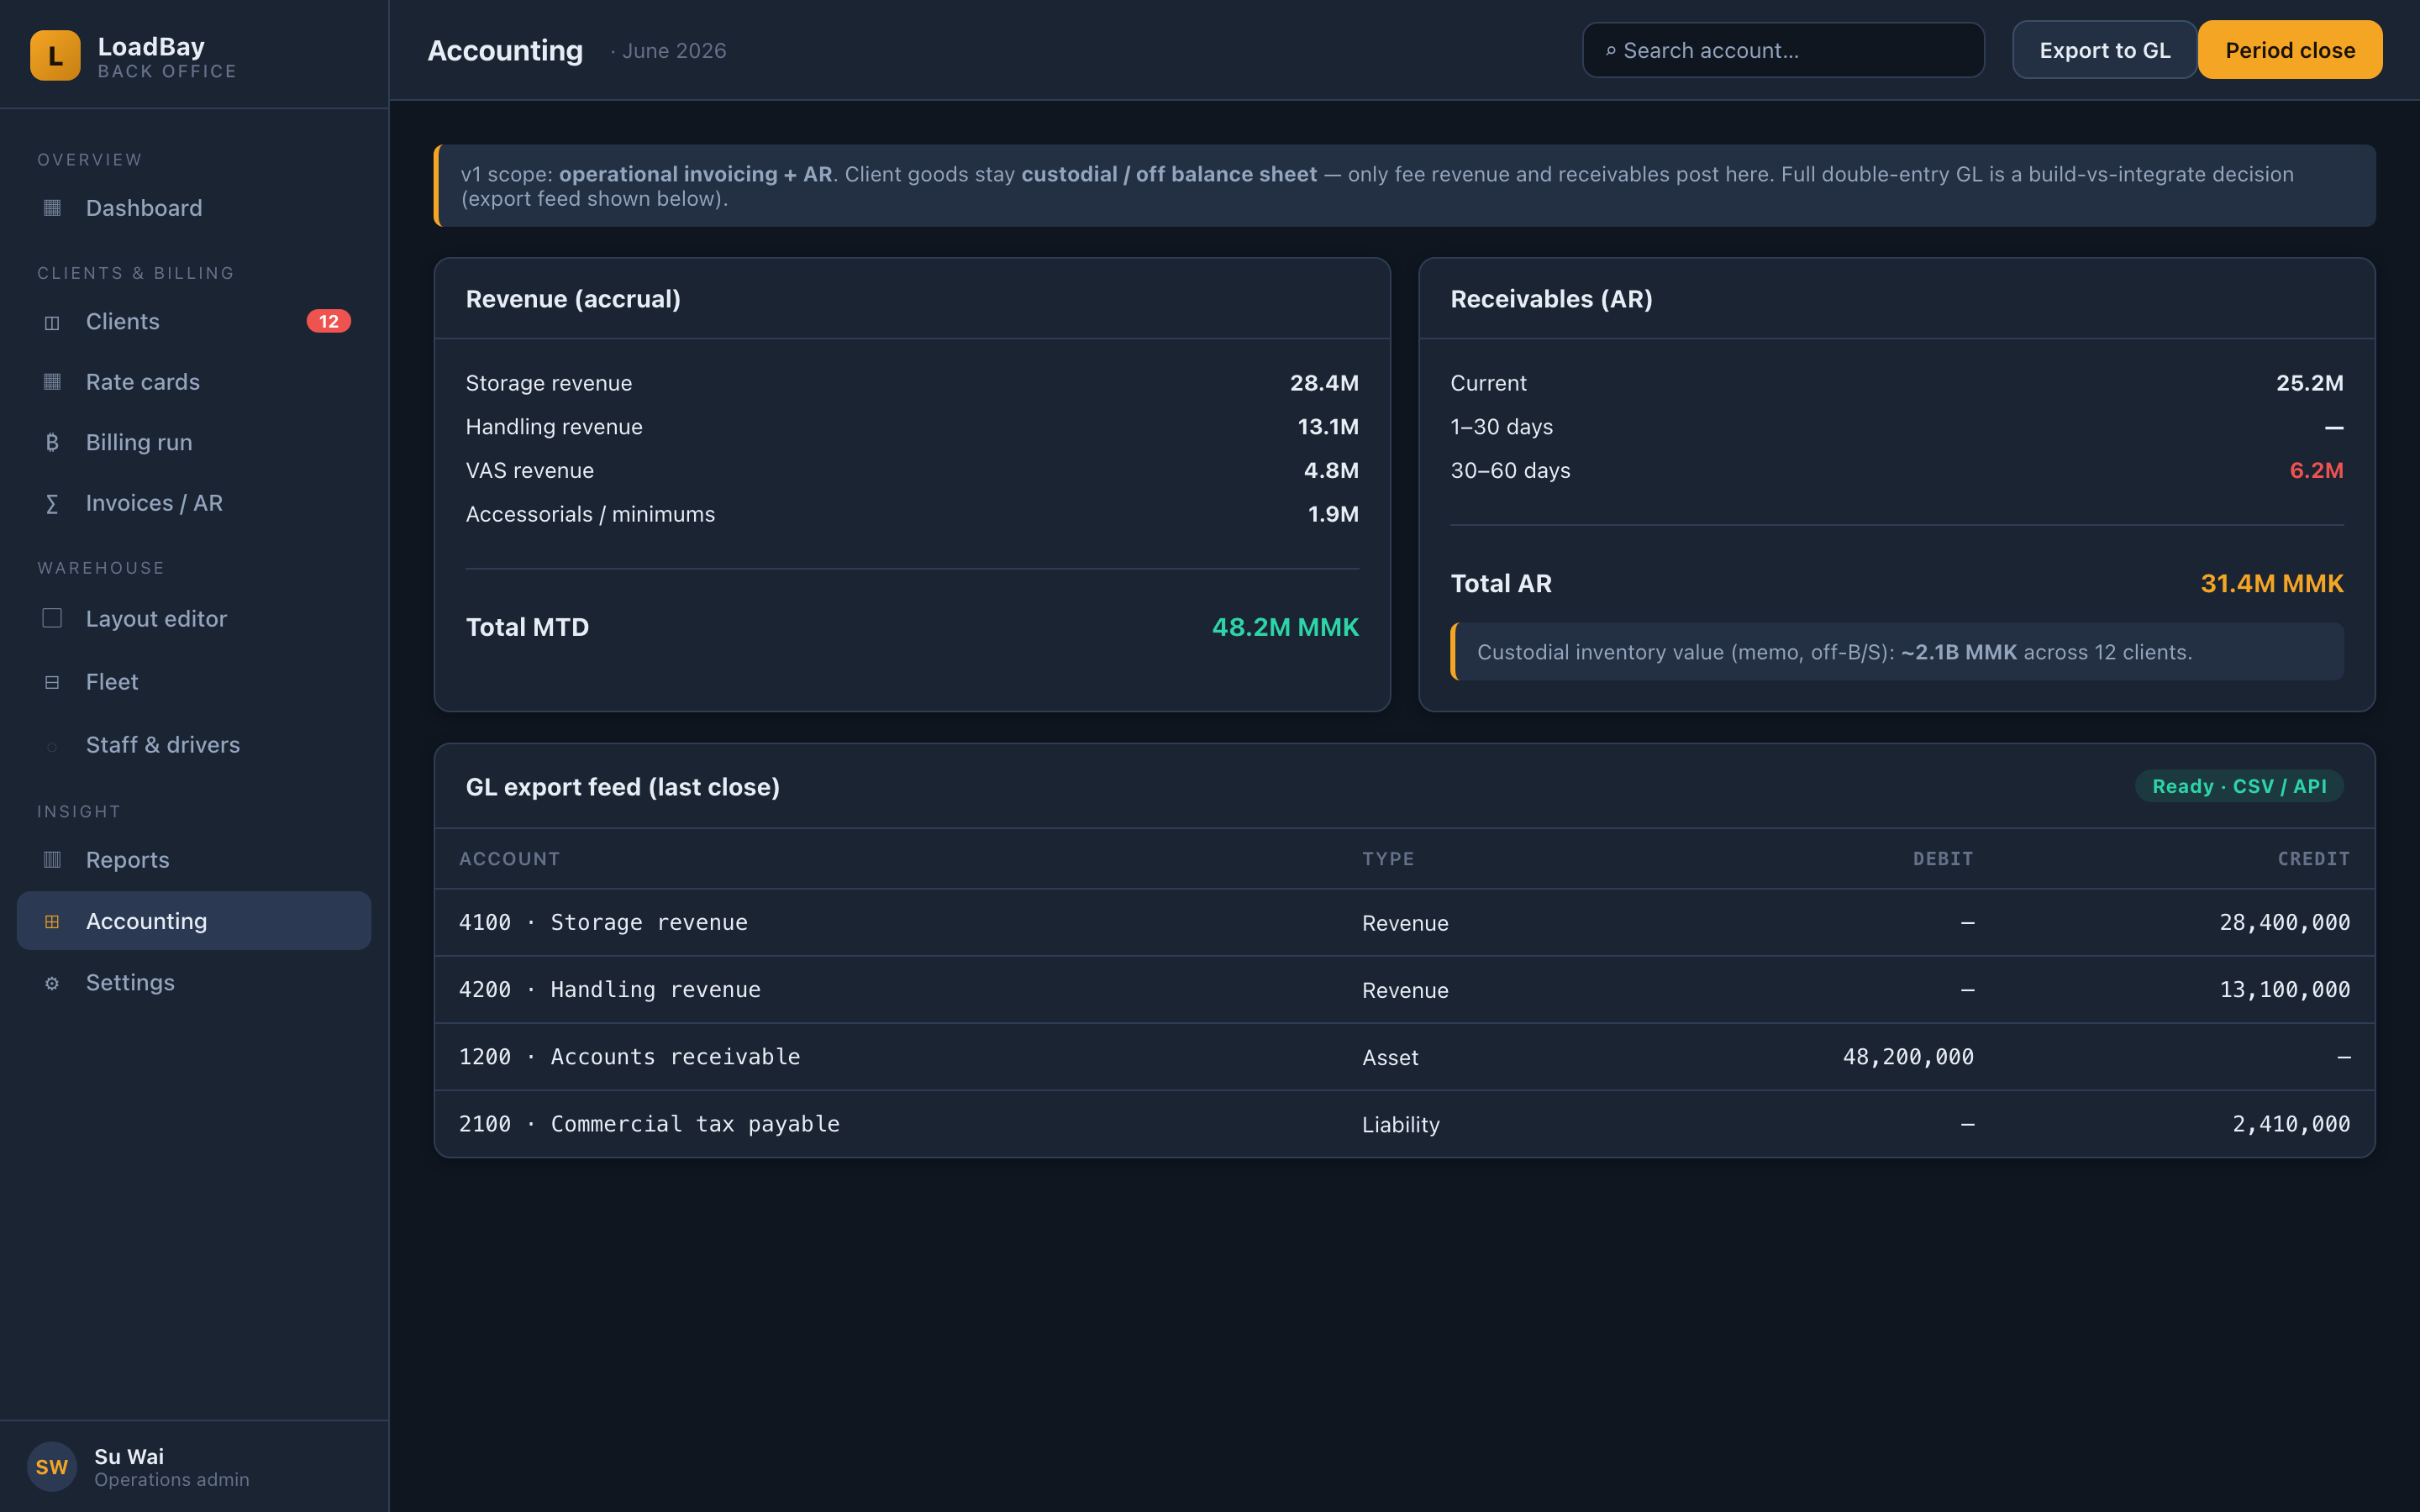The height and width of the screenshot is (1512, 2420).
Task: Click the search magnifier icon
Action: pyautogui.click(x=1610, y=51)
